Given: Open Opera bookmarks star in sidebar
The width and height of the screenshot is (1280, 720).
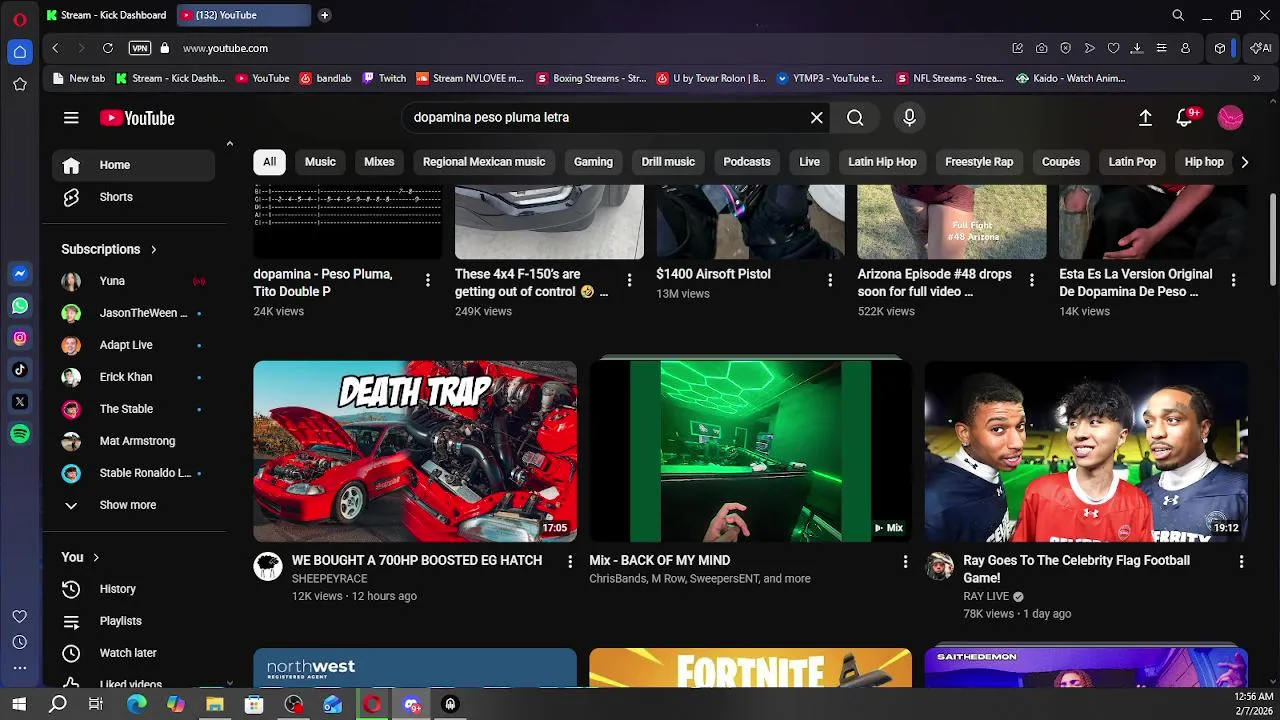Looking at the screenshot, I should click(x=20, y=84).
